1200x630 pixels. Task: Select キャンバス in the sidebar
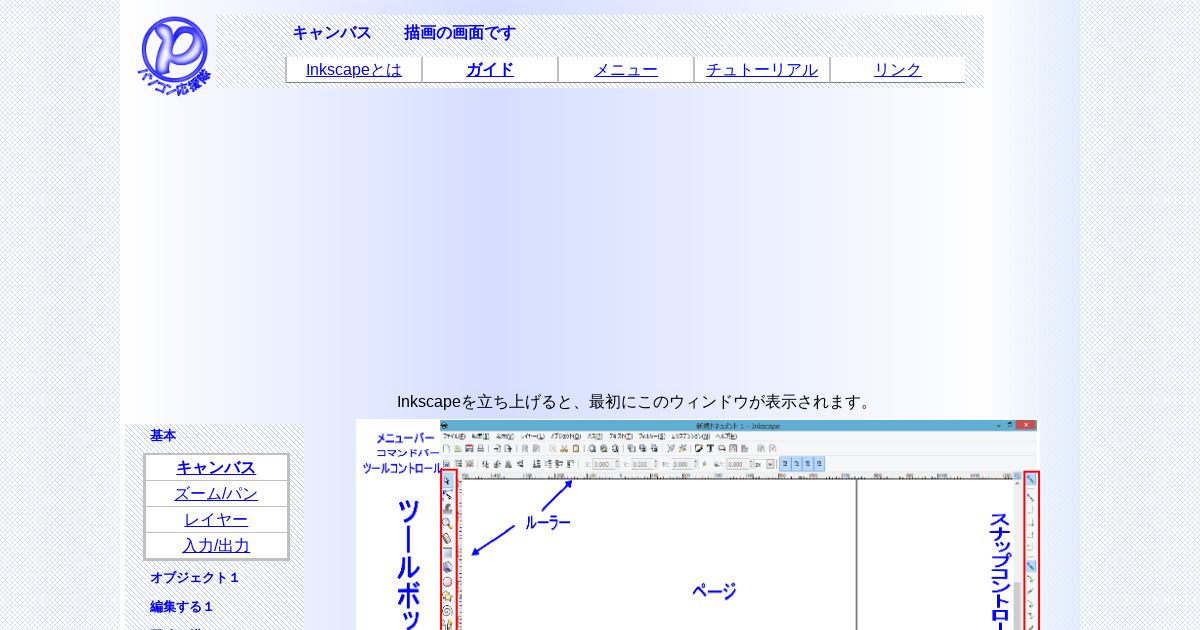point(216,468)
